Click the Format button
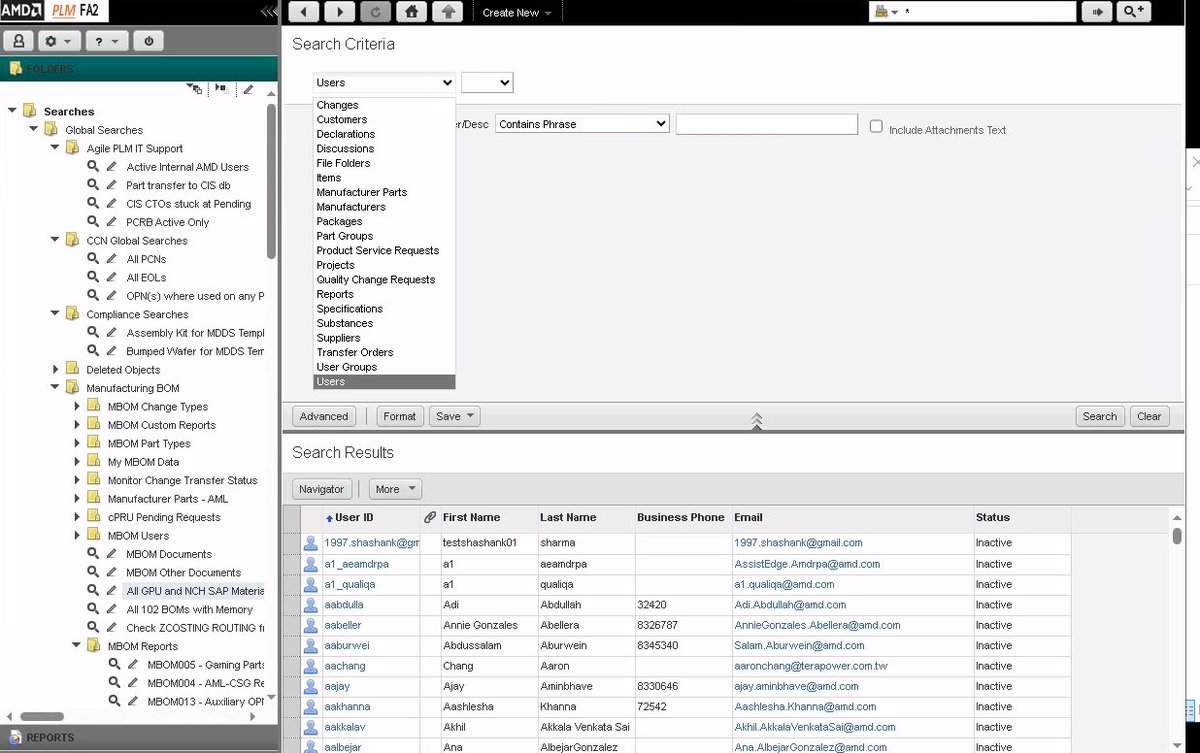The height and width of the screenshot is (753, 1200). point(400,416)
